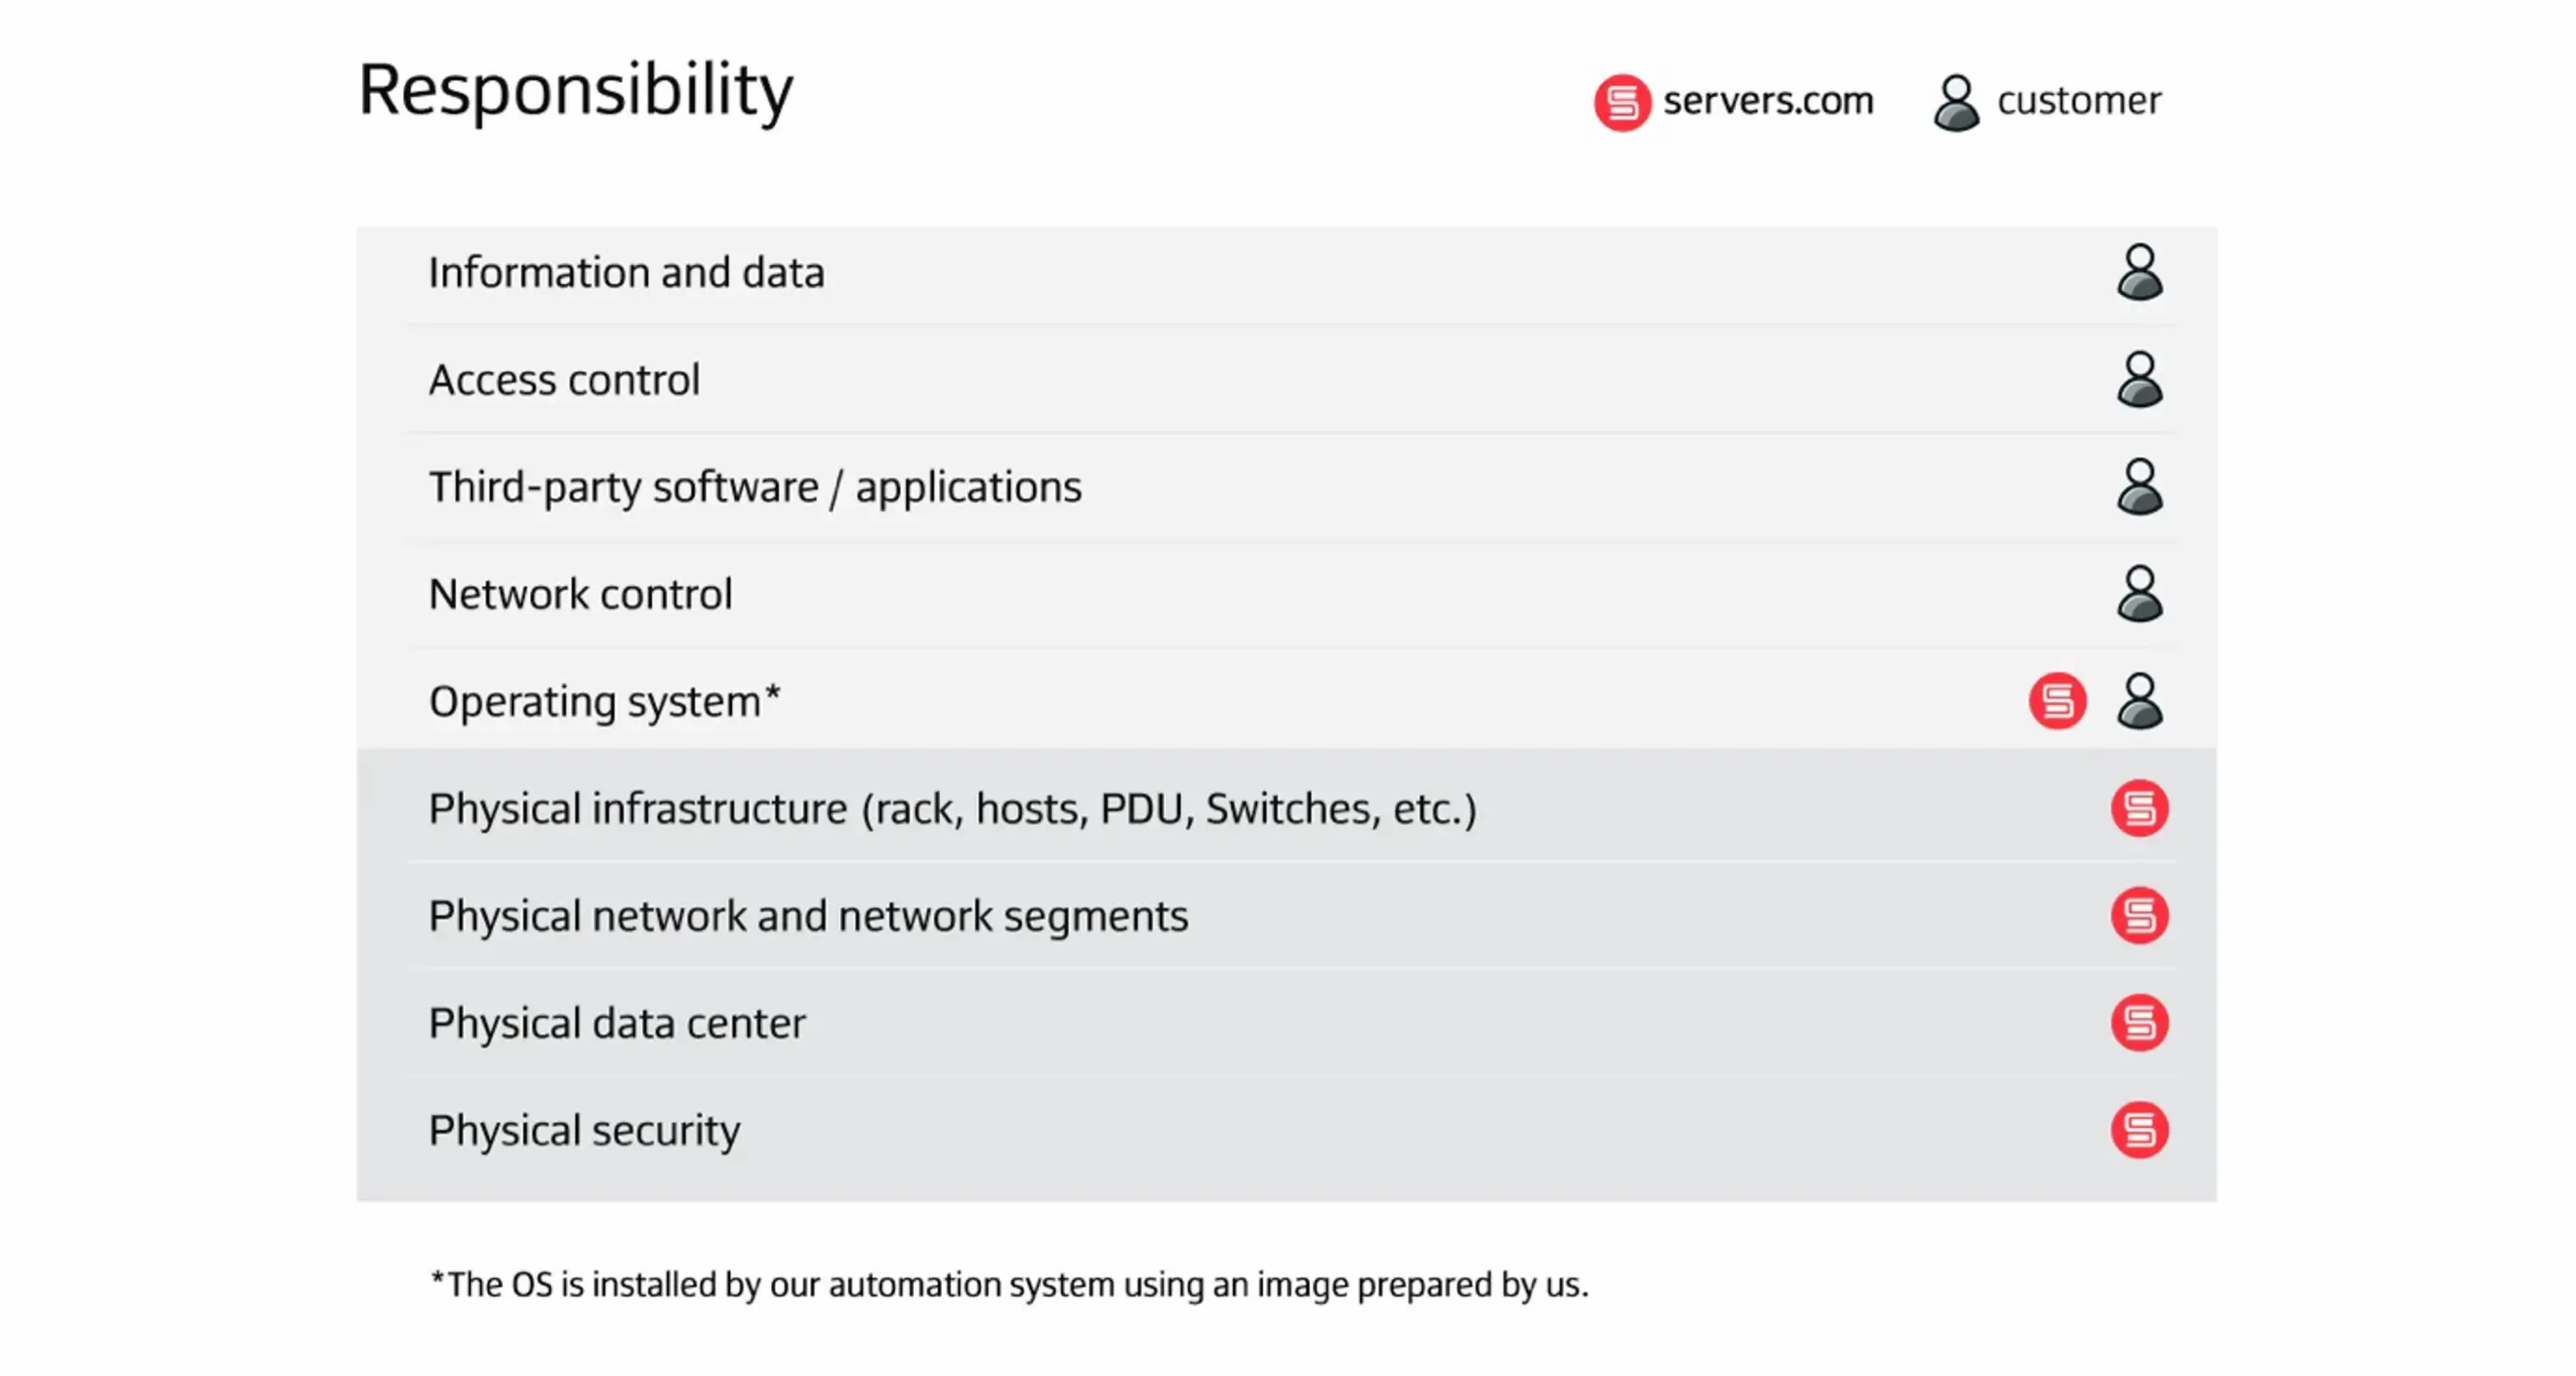This screenshot has width=2576, height=1376.
Task: Select the Information and data label
Action: click(x=626, y=273)
